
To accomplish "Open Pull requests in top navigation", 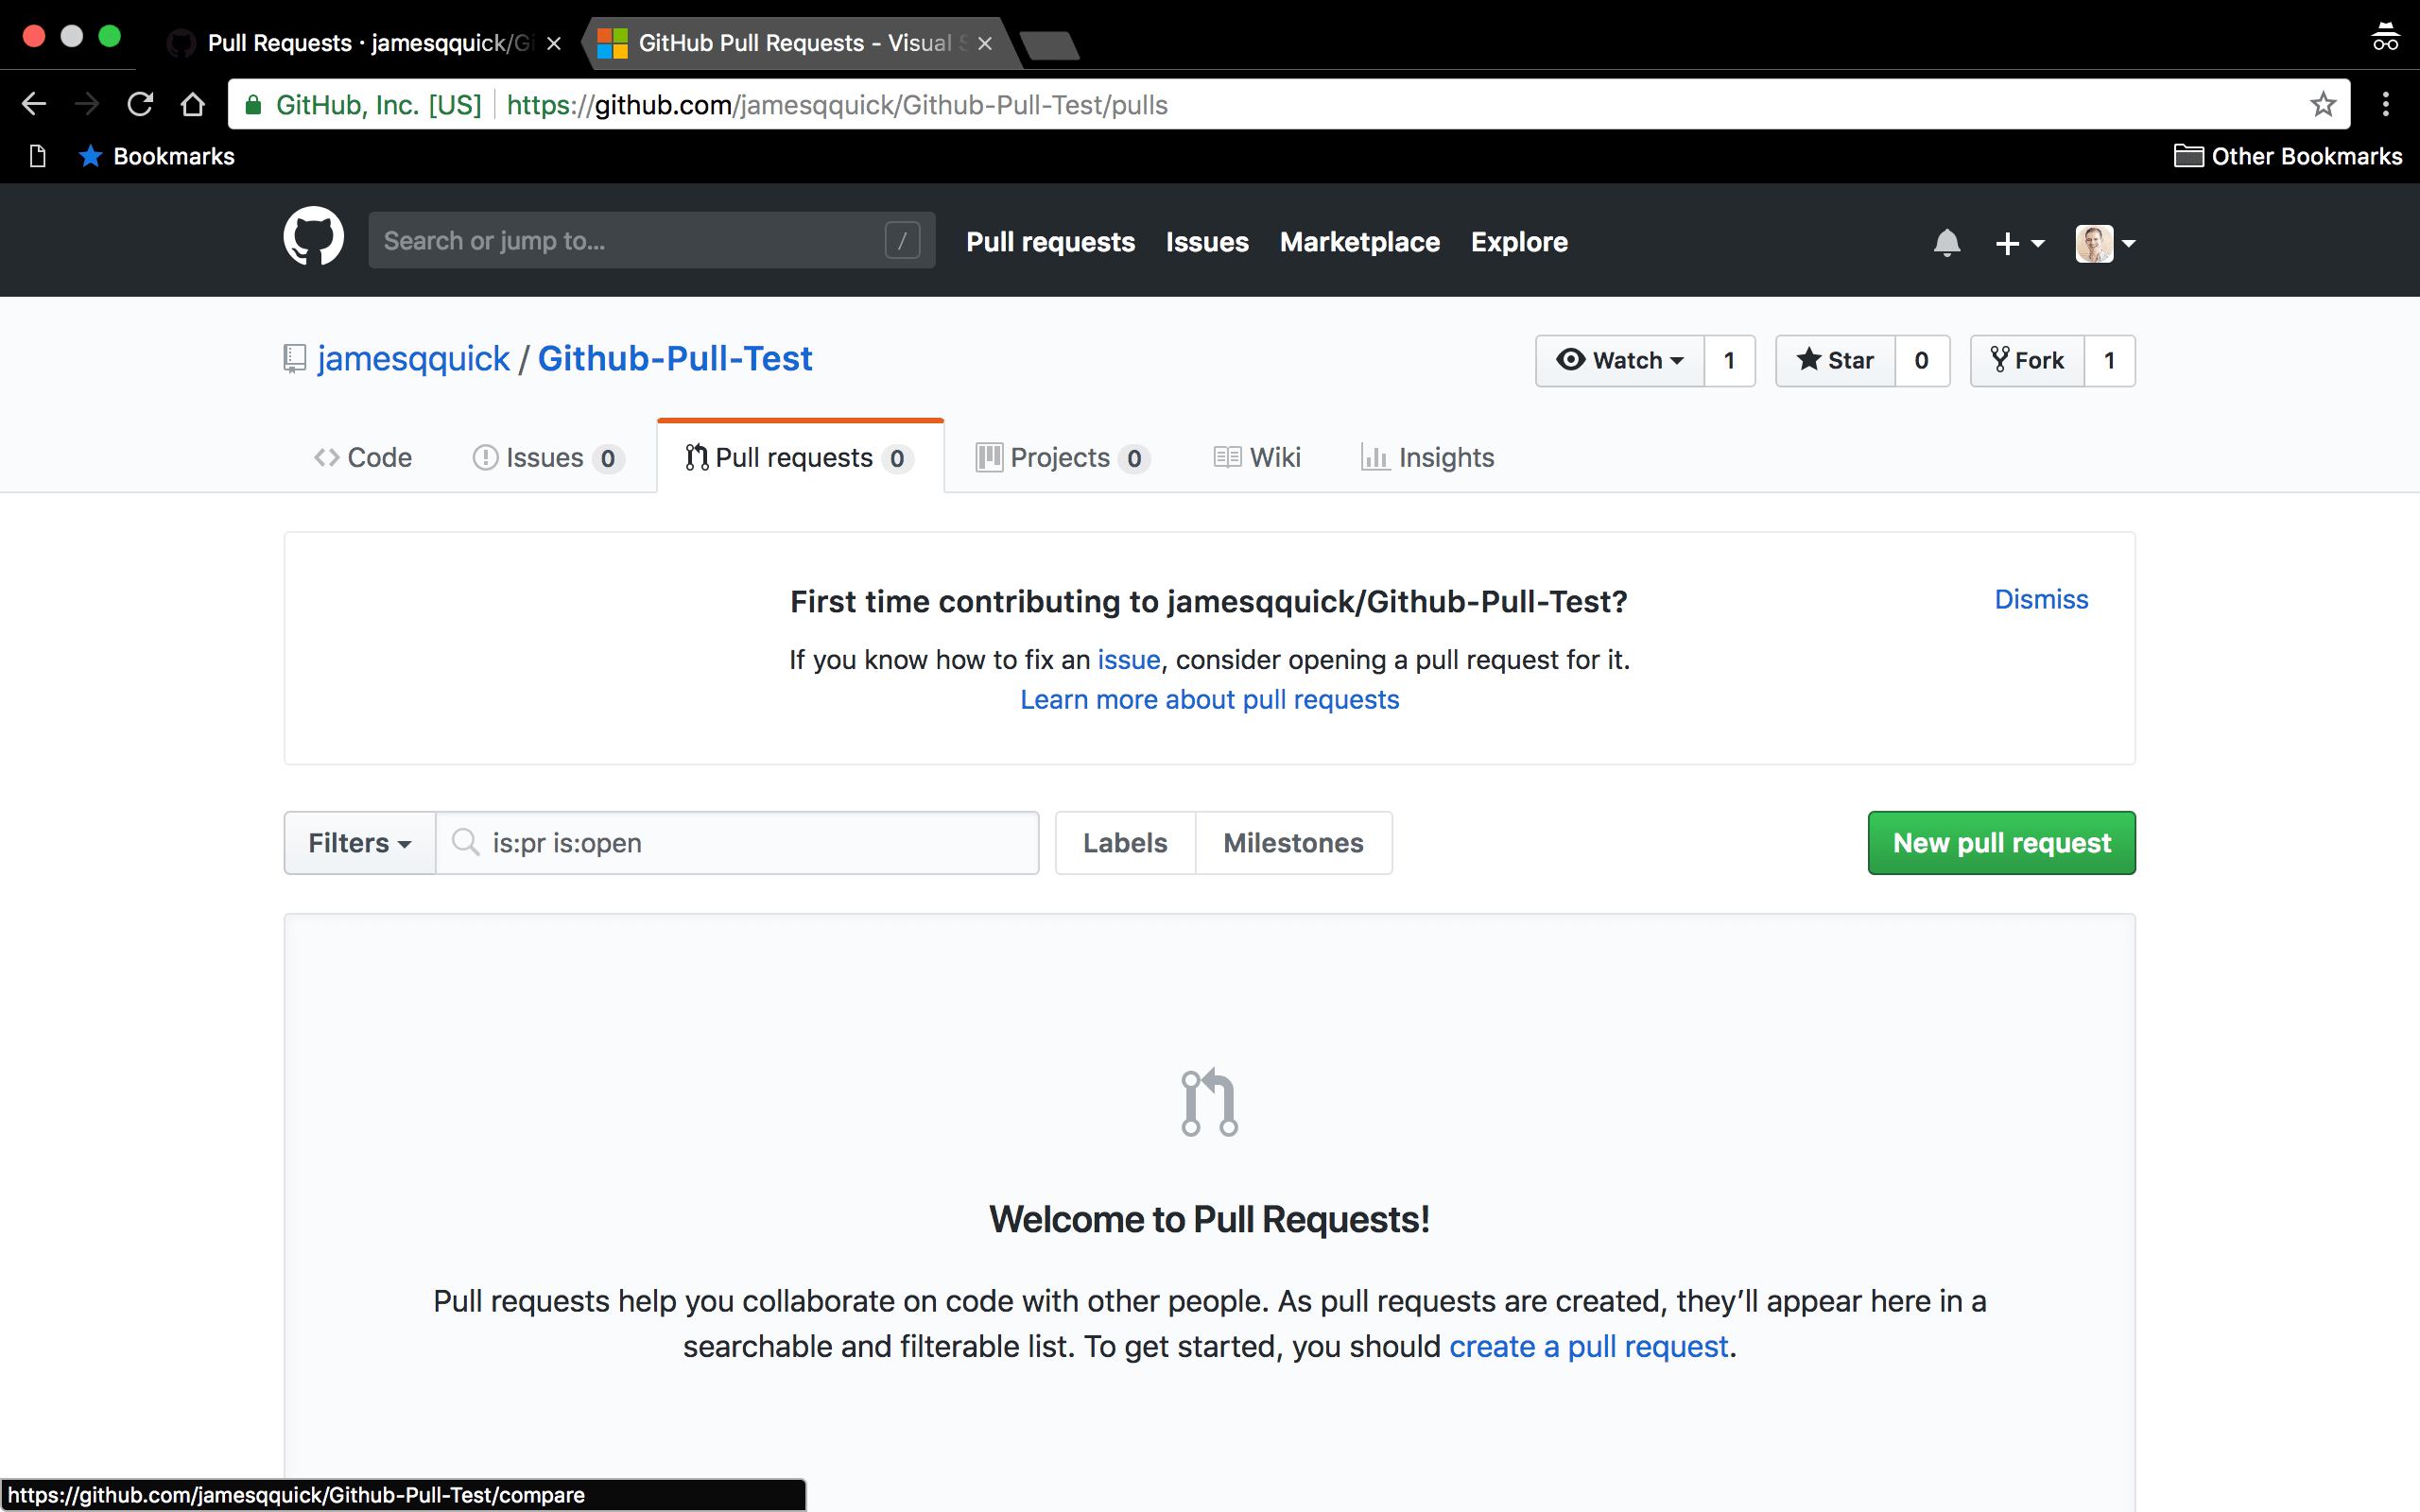I will [1050, 242].
